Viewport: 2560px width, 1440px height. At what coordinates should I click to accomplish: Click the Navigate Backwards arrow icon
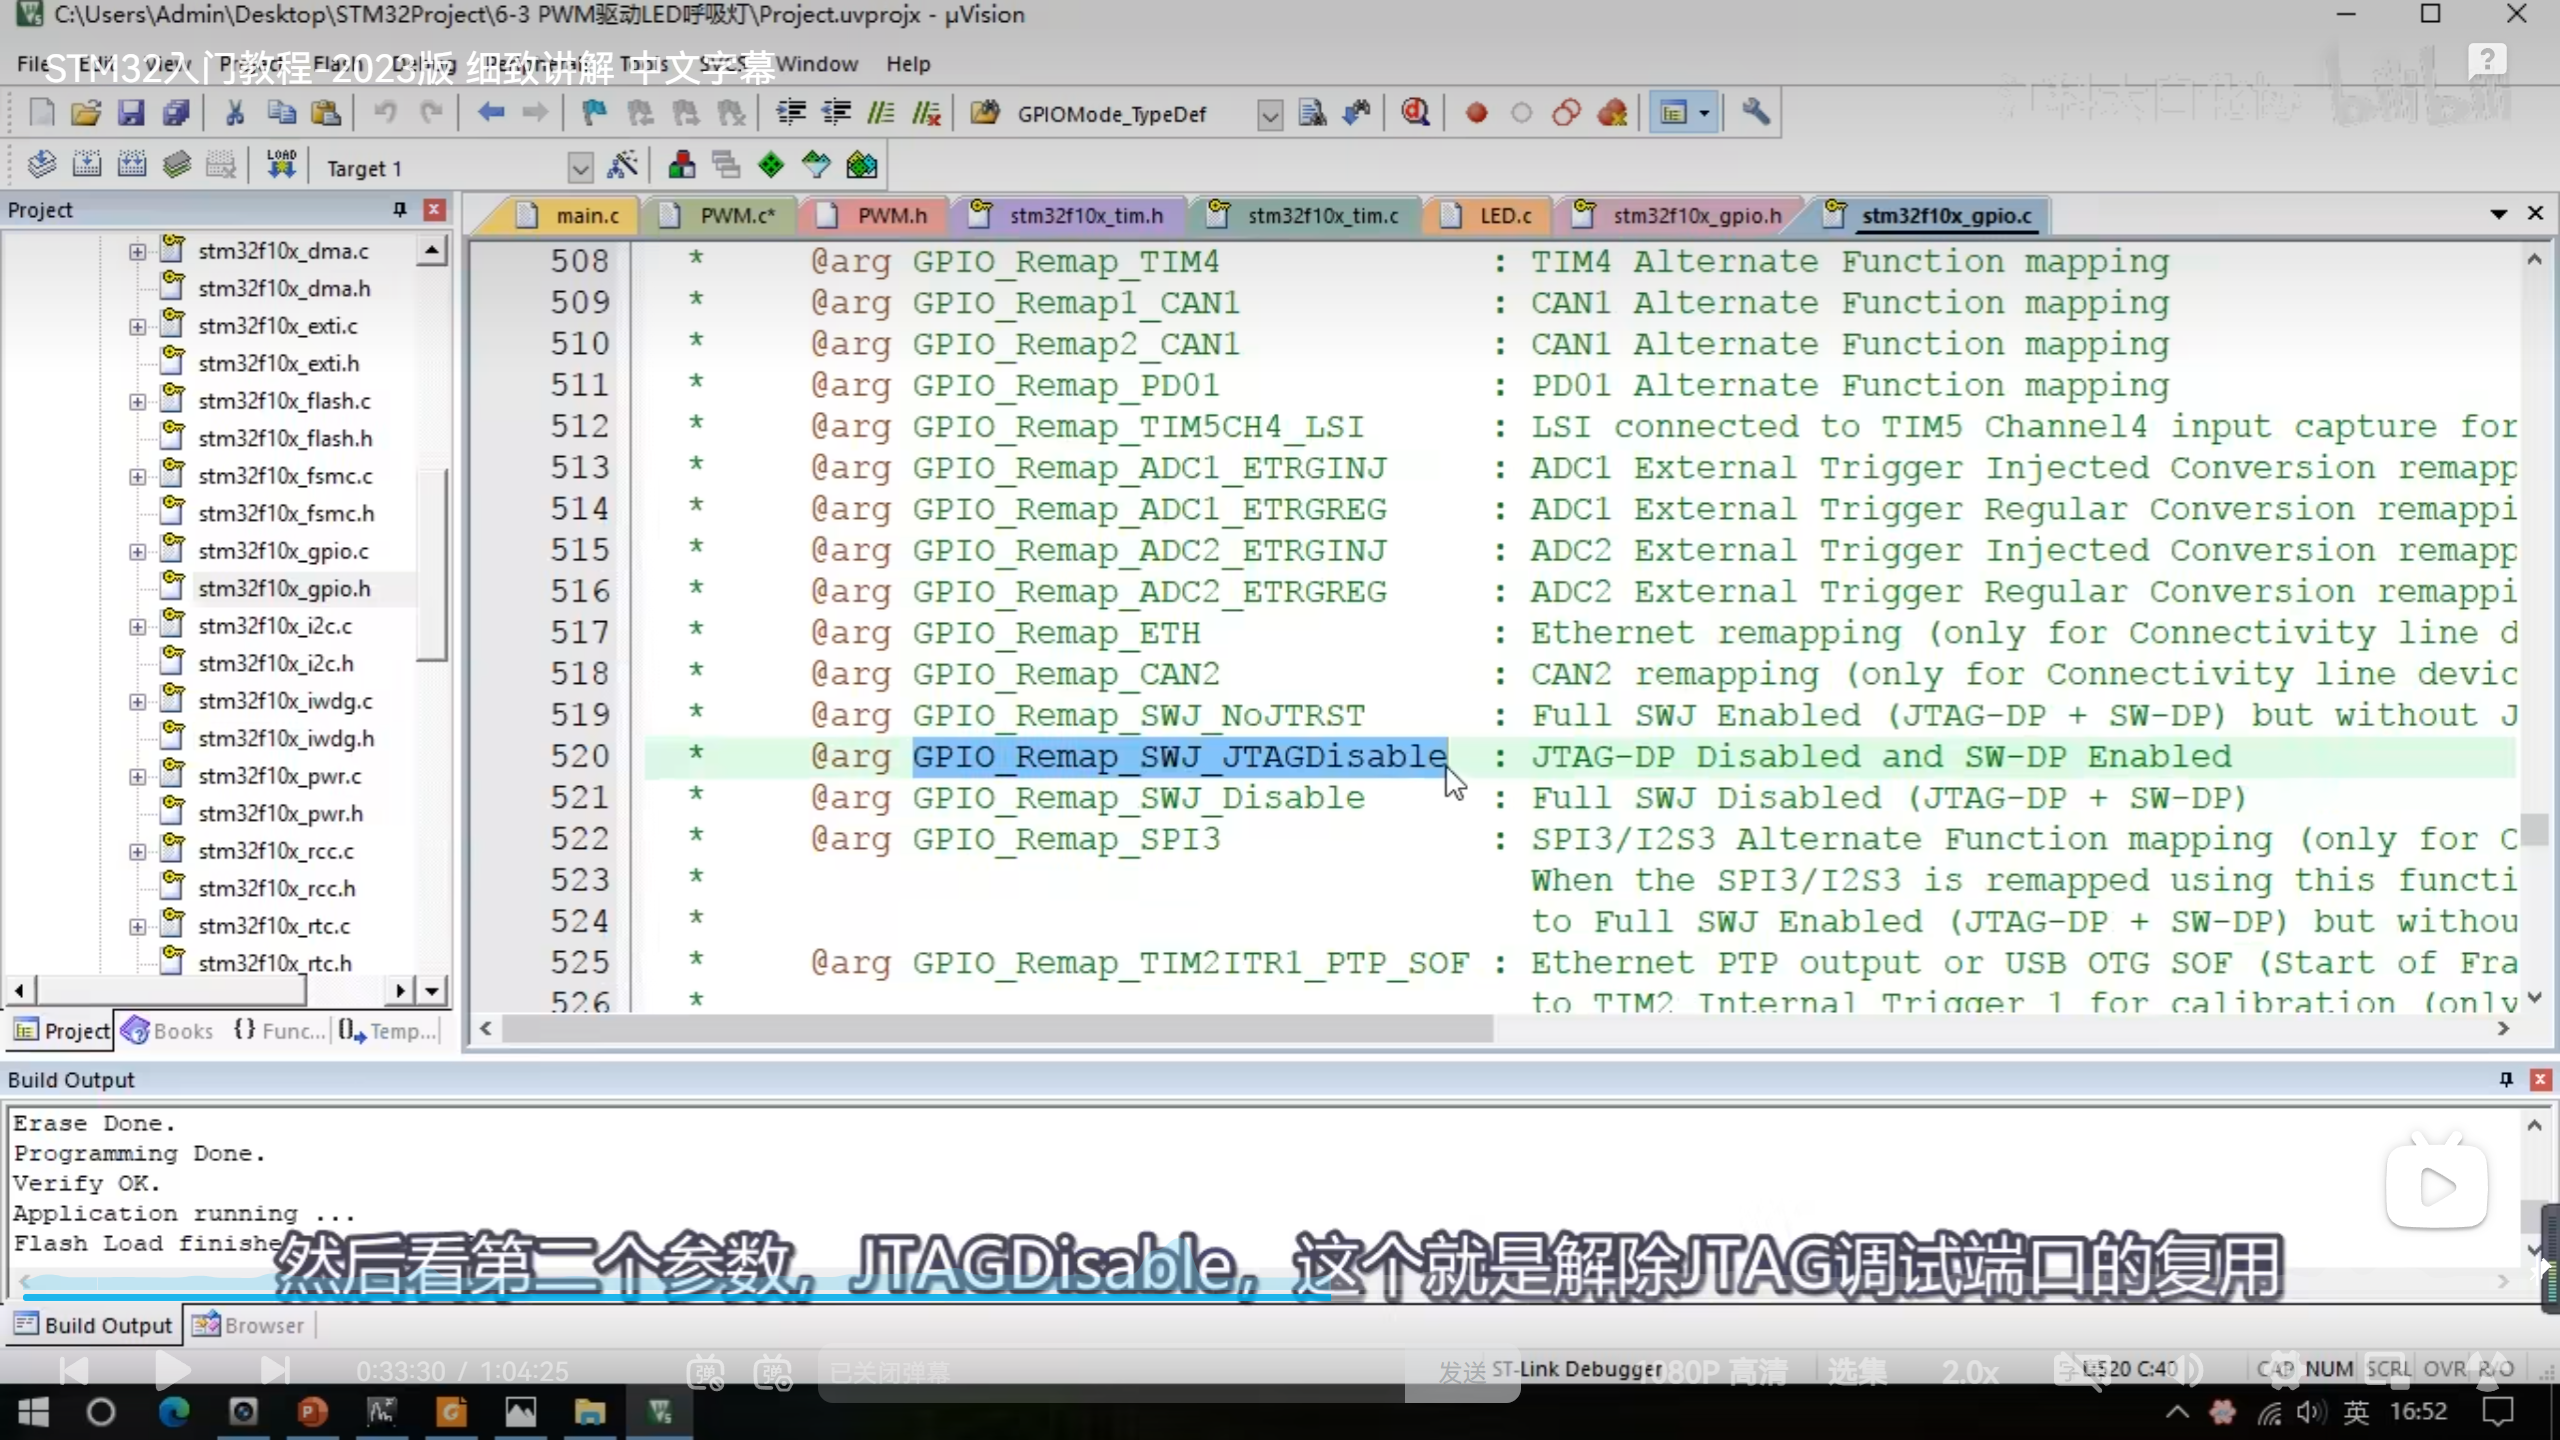point(490,113)
